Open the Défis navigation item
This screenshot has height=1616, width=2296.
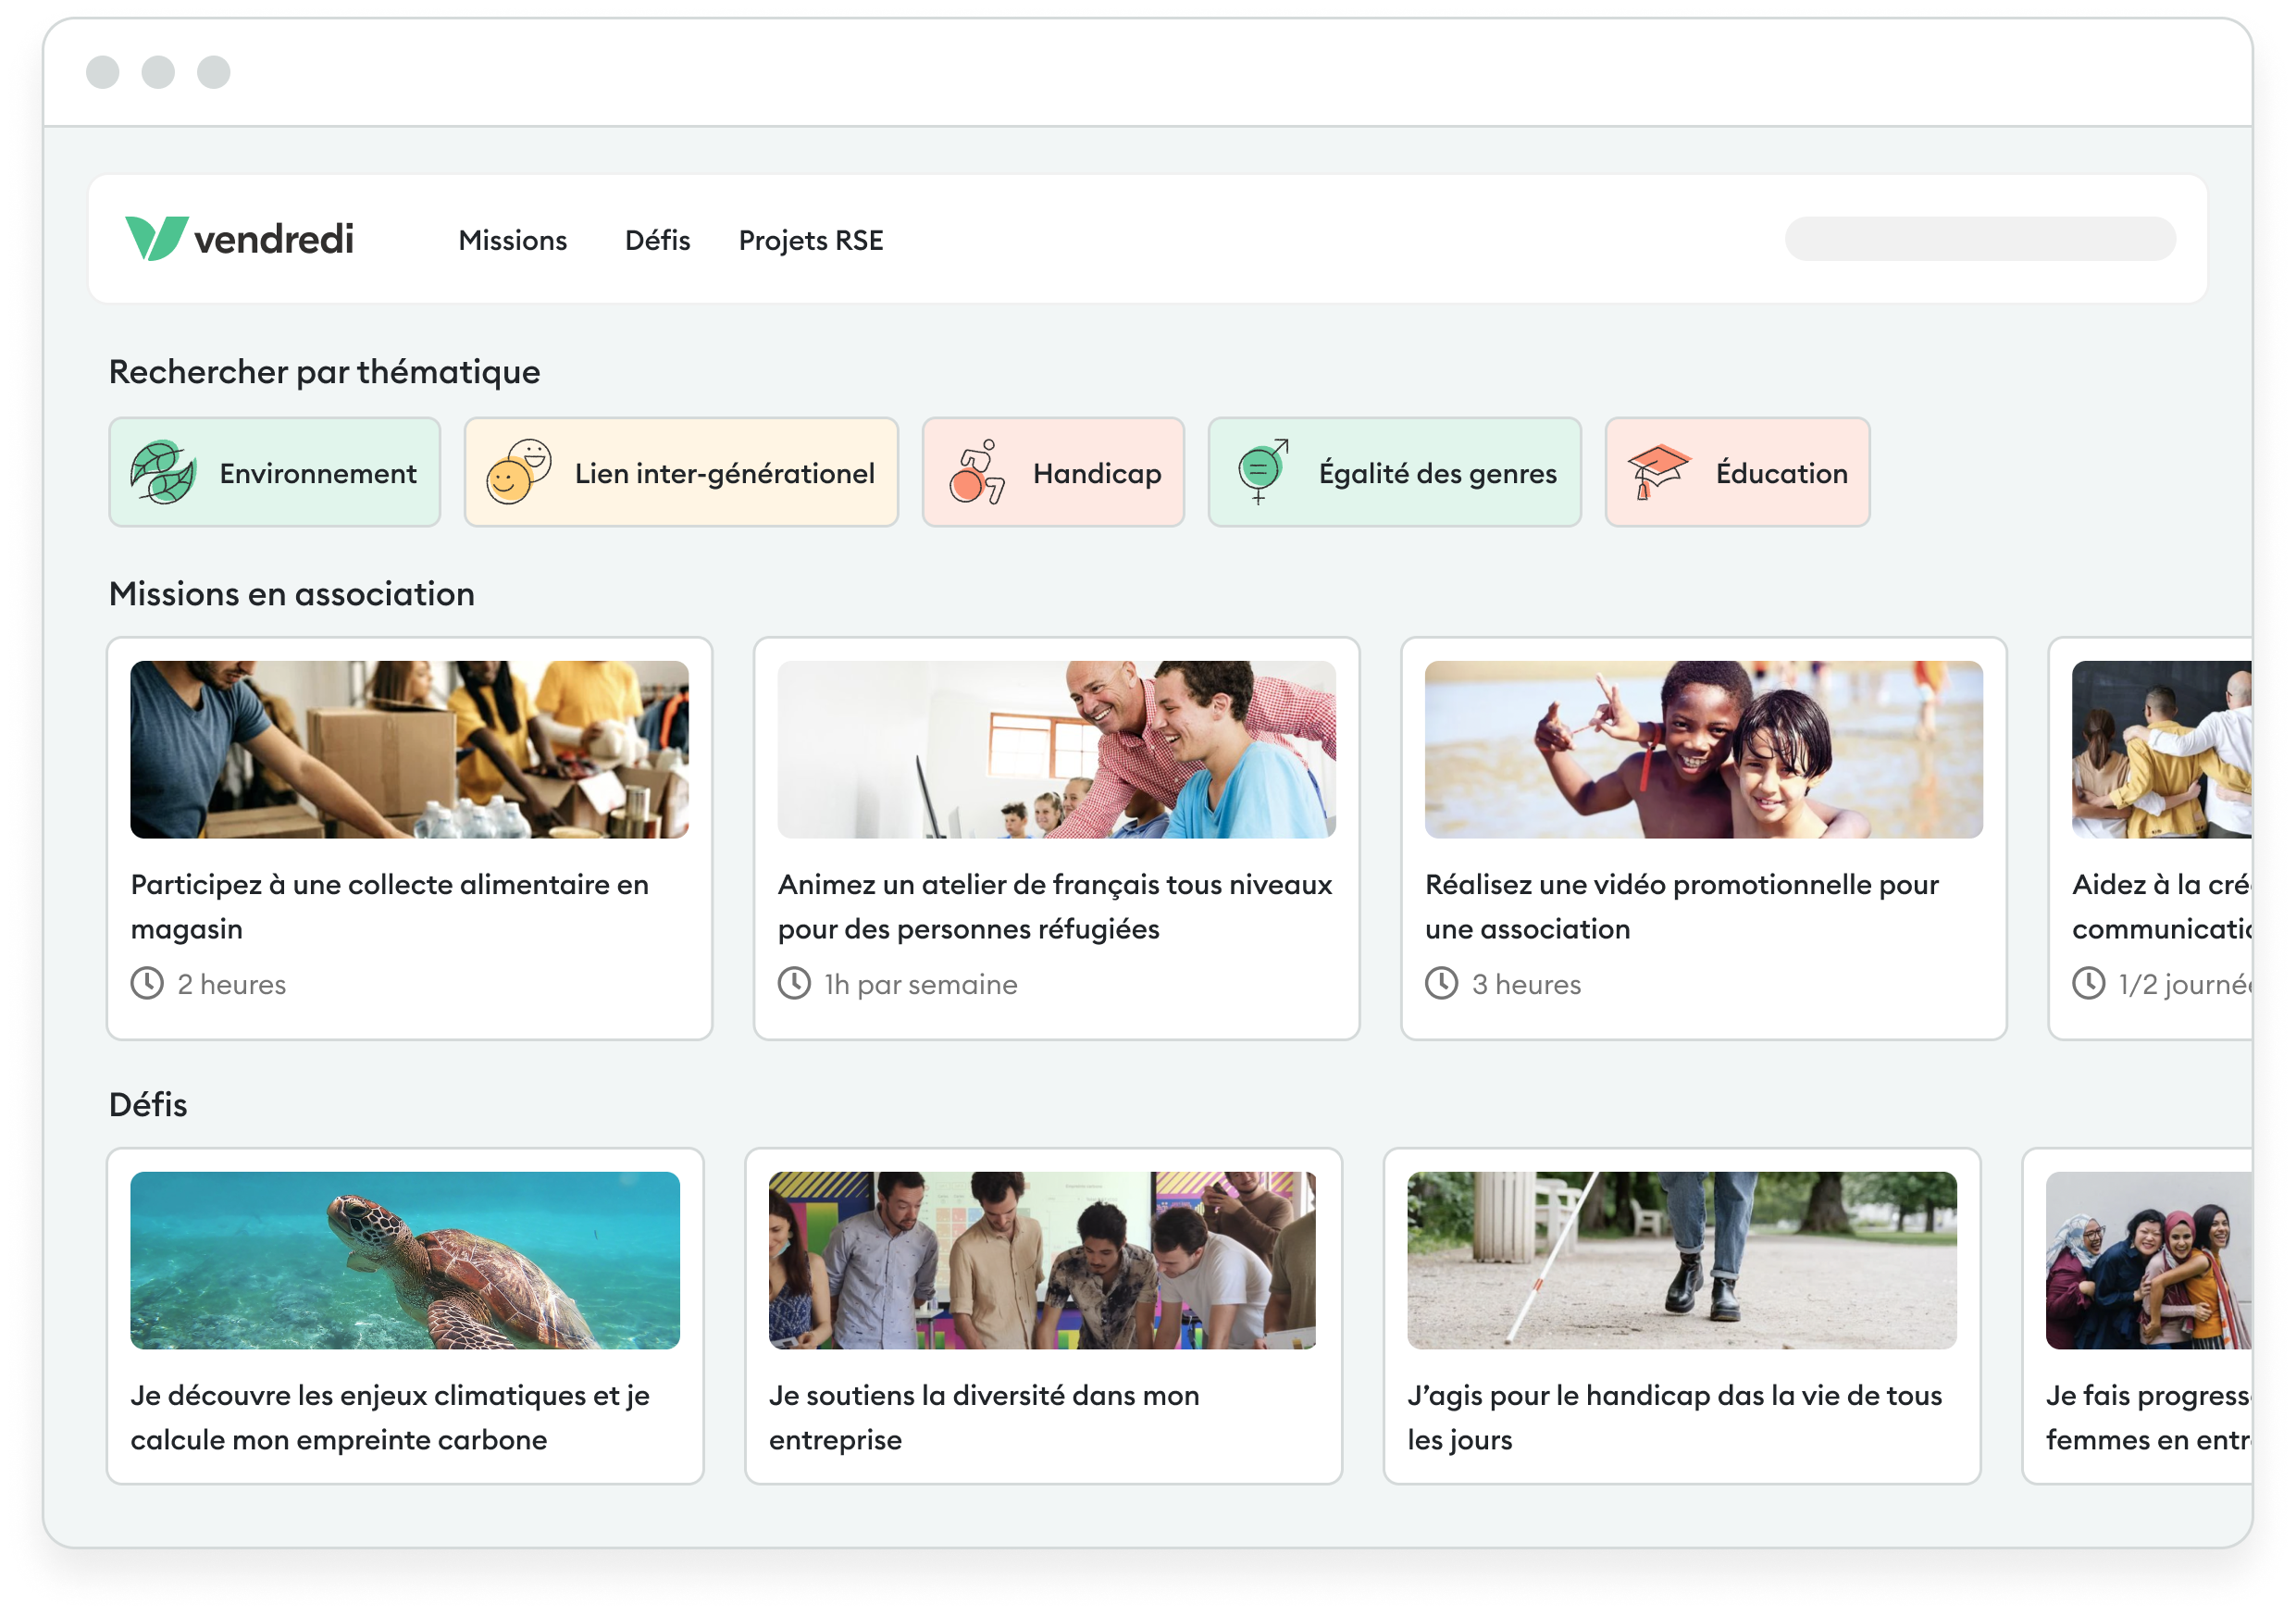click(x=657, y=241)
